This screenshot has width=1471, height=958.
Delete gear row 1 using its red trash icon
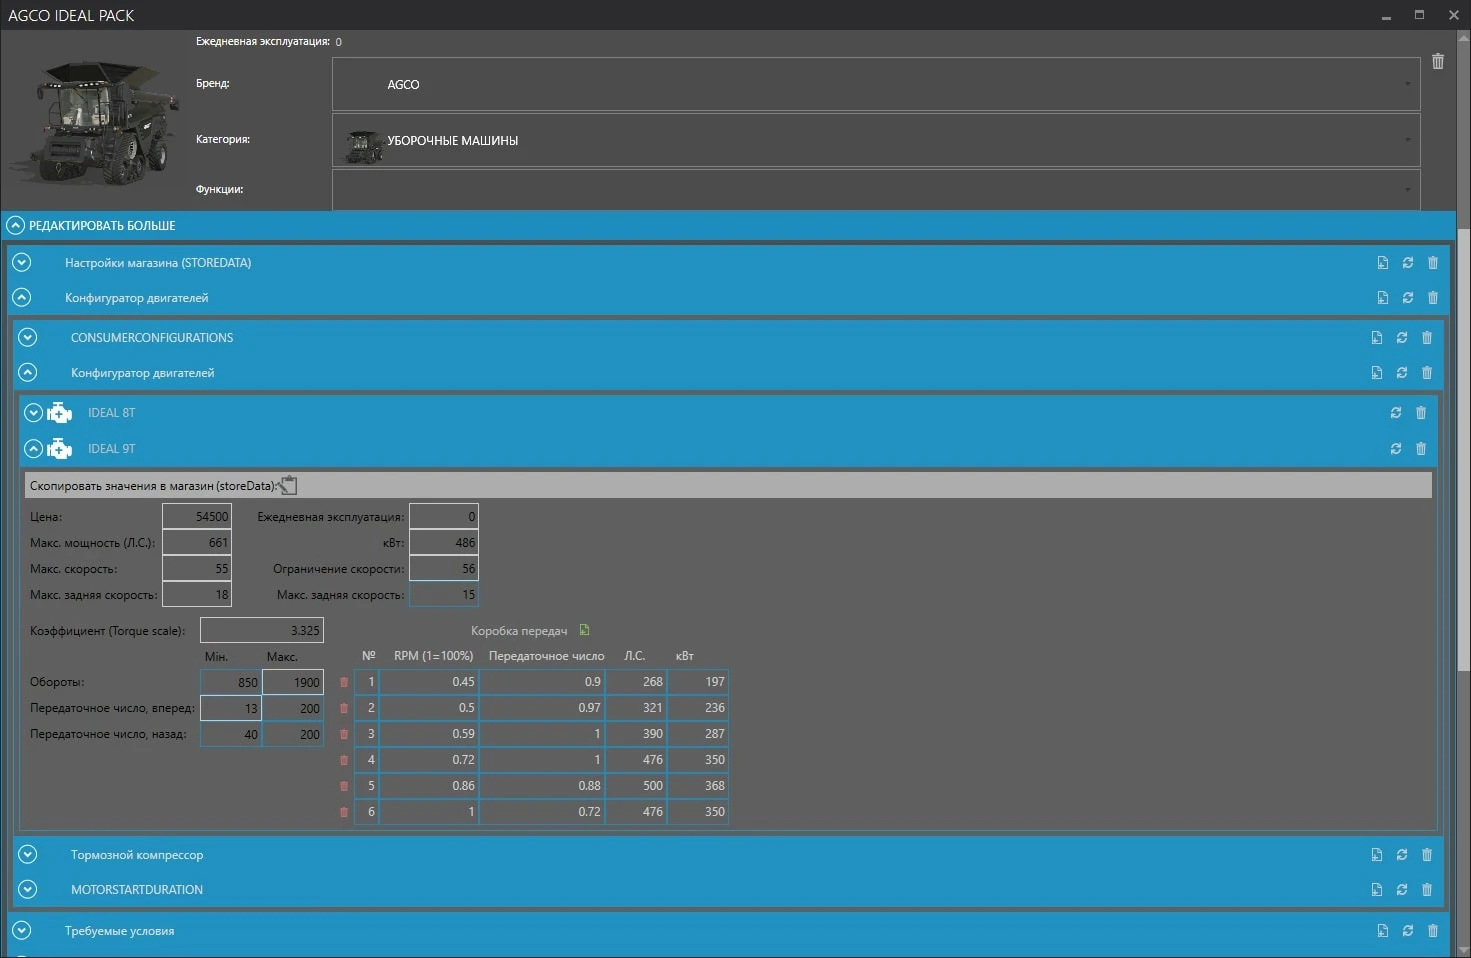[x=343, y=681]
